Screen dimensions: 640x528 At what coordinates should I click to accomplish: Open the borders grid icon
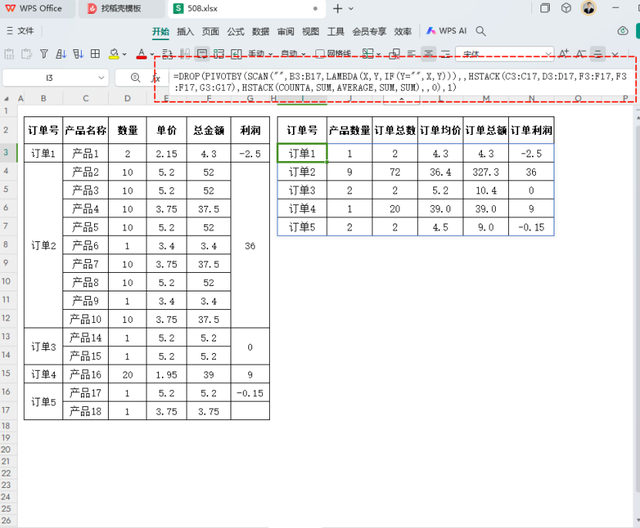tap(95, 54)
